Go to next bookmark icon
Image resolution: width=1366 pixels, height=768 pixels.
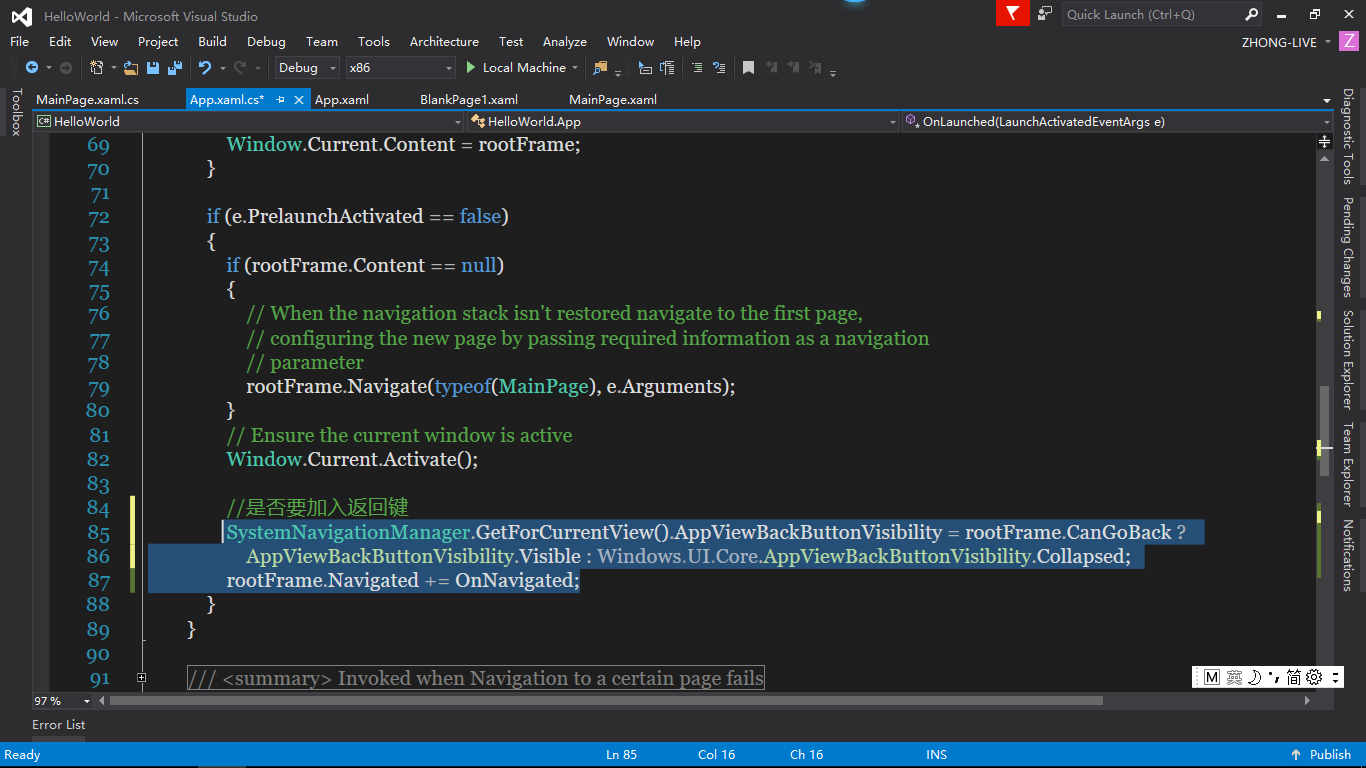click(x=794, y=68)
